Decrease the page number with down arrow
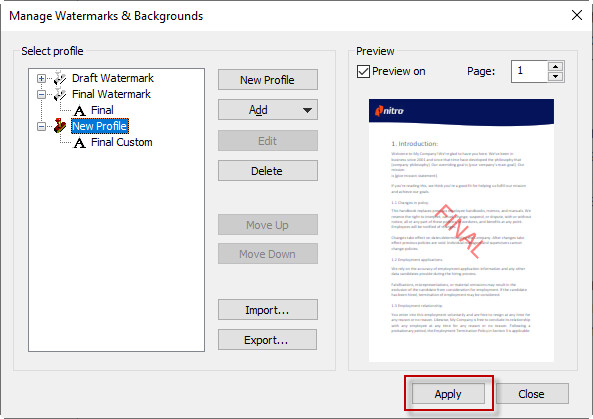 point(555,76)
